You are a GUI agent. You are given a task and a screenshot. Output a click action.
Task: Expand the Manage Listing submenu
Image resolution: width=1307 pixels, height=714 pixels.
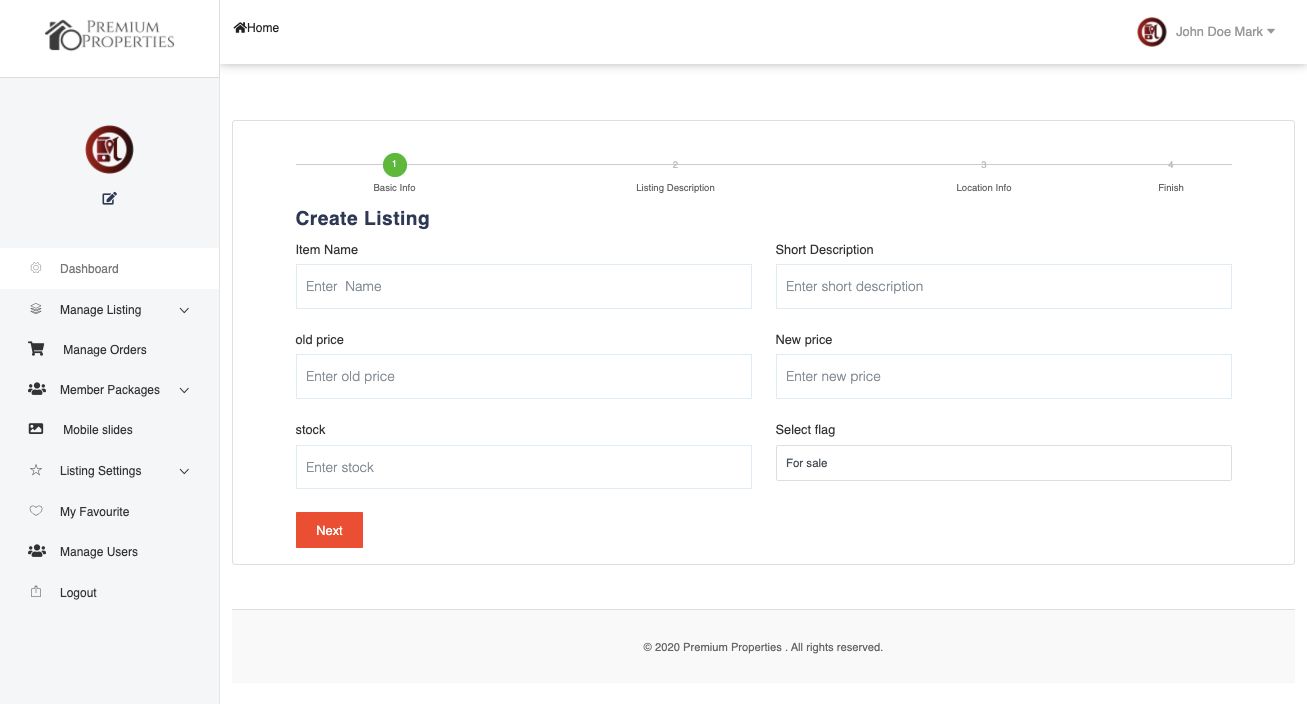click(184, 310)
